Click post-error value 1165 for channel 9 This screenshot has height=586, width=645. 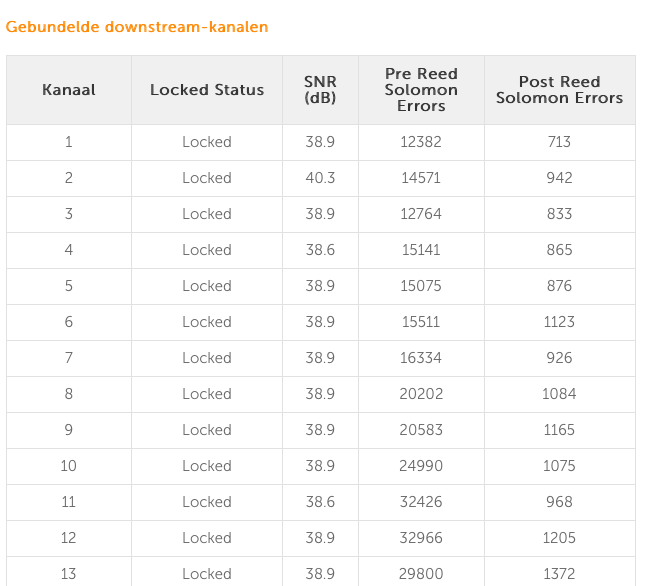coord(559,430)
